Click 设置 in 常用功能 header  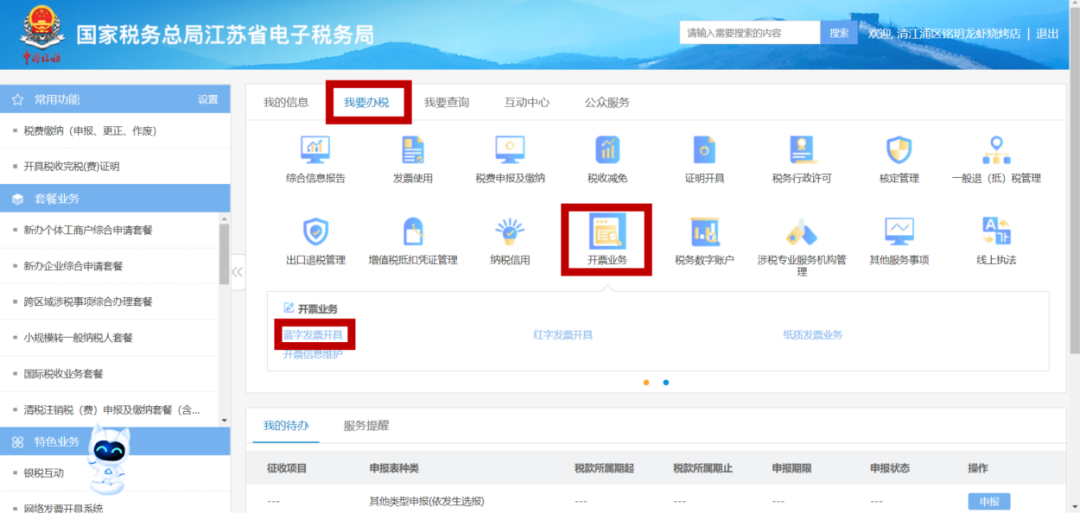tap(208, 100)
